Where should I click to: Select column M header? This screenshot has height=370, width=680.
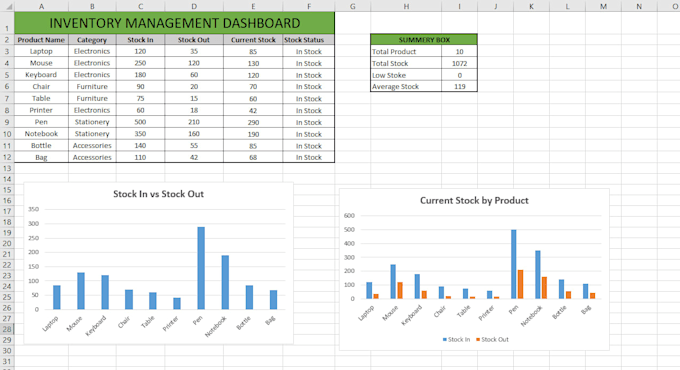(x=603, y=6)
